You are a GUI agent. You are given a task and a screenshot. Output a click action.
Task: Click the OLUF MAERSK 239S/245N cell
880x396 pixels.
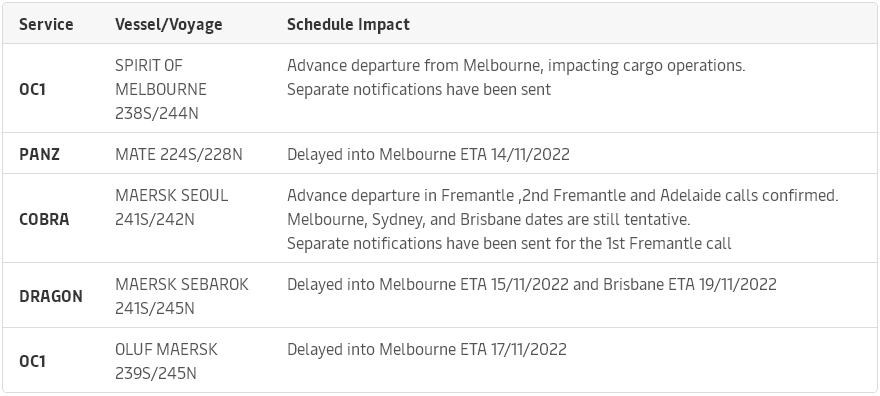point(166,361)
